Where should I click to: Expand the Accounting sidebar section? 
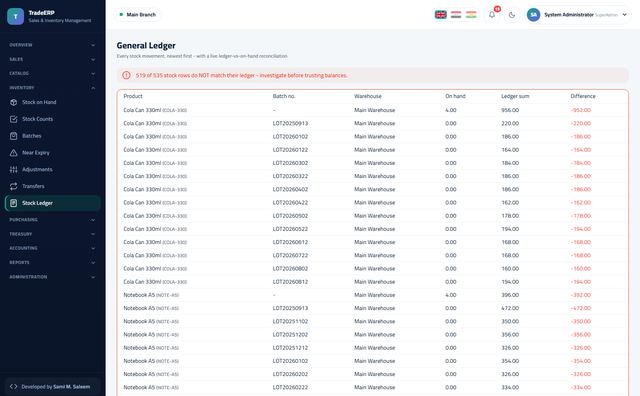coord(53,248)
